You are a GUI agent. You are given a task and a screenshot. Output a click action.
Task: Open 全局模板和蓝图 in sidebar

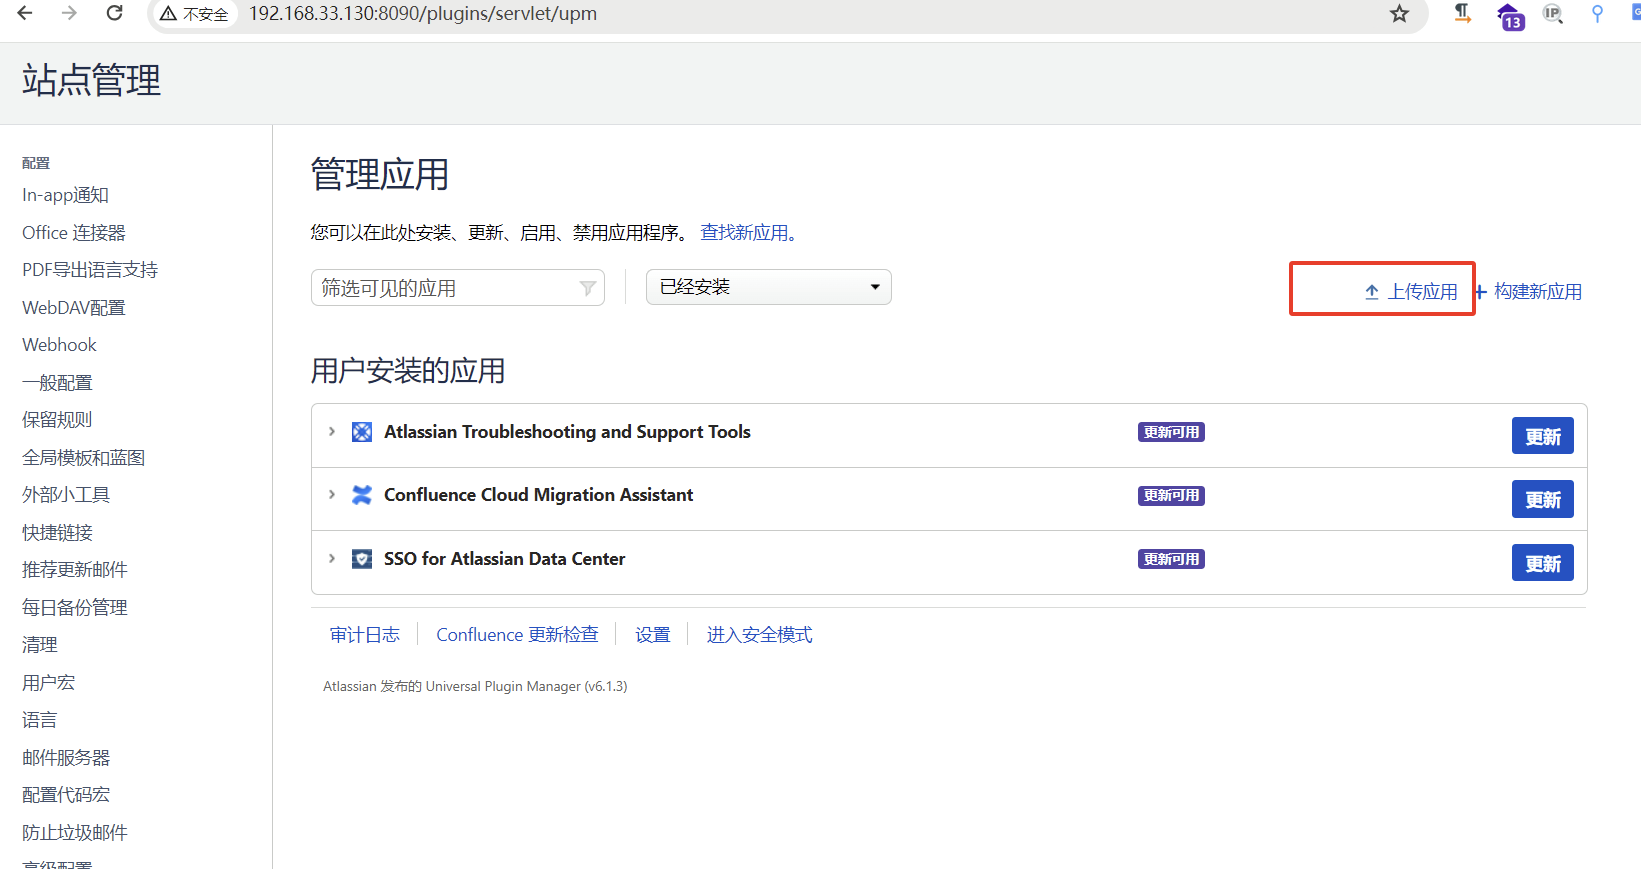pos(84,458)
